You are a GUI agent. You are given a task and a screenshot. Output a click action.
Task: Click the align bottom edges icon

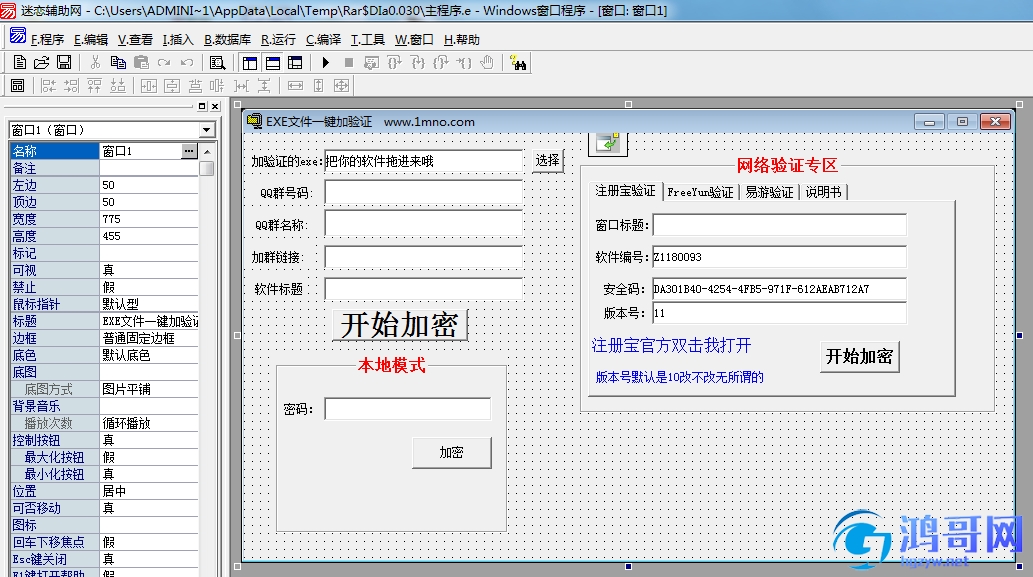[118, 86]
